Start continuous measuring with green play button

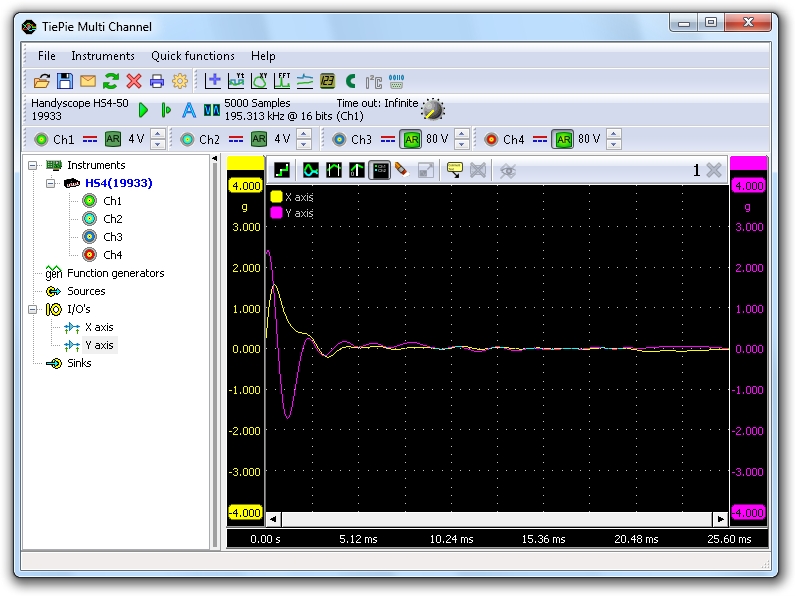coord(143,110)
